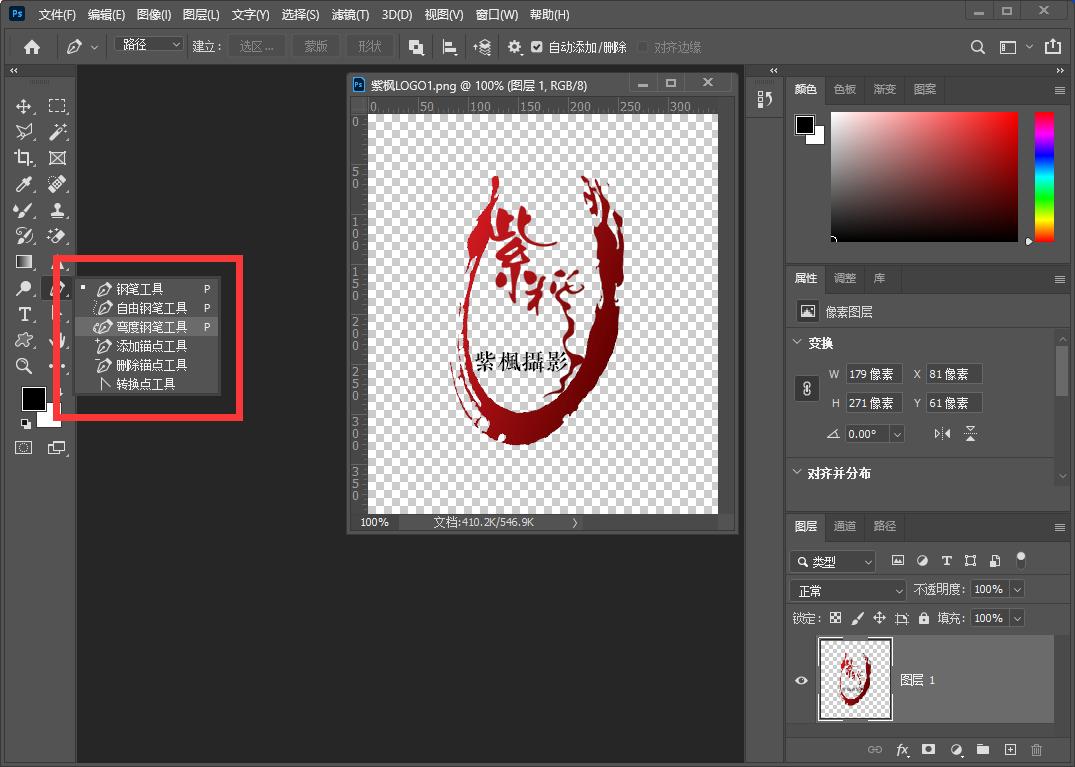
Task: Open the 类型 layer filter dropdown
Action: (x=832, y=561)
